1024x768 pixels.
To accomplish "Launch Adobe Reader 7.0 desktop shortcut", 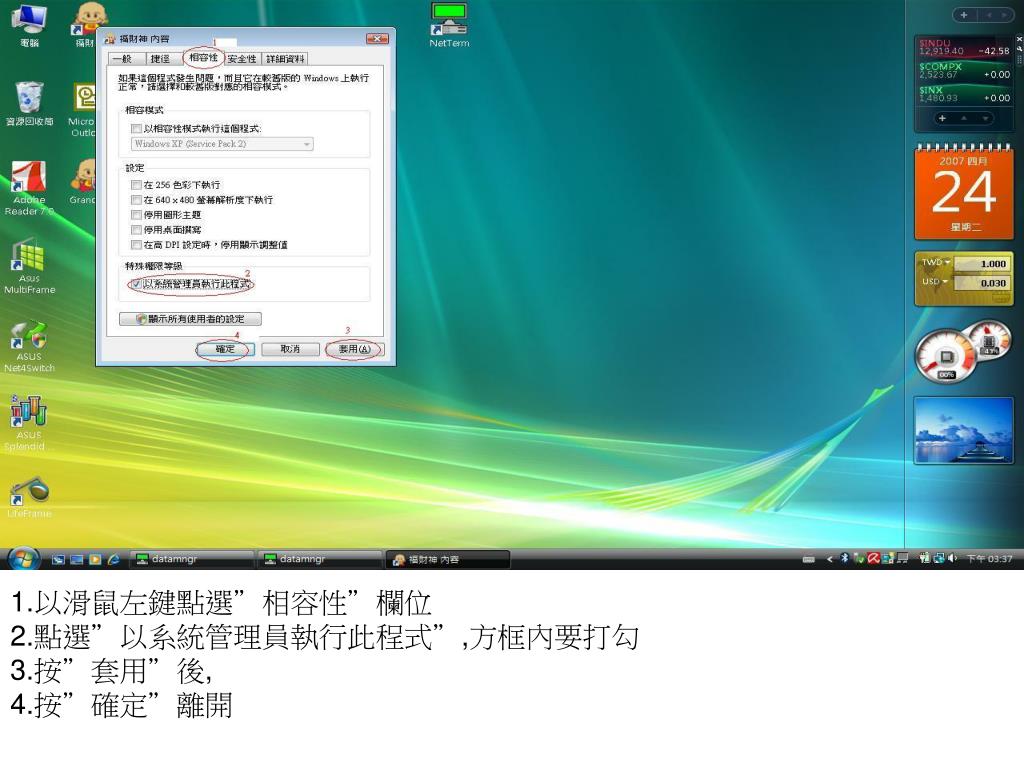I will (29, 188).
